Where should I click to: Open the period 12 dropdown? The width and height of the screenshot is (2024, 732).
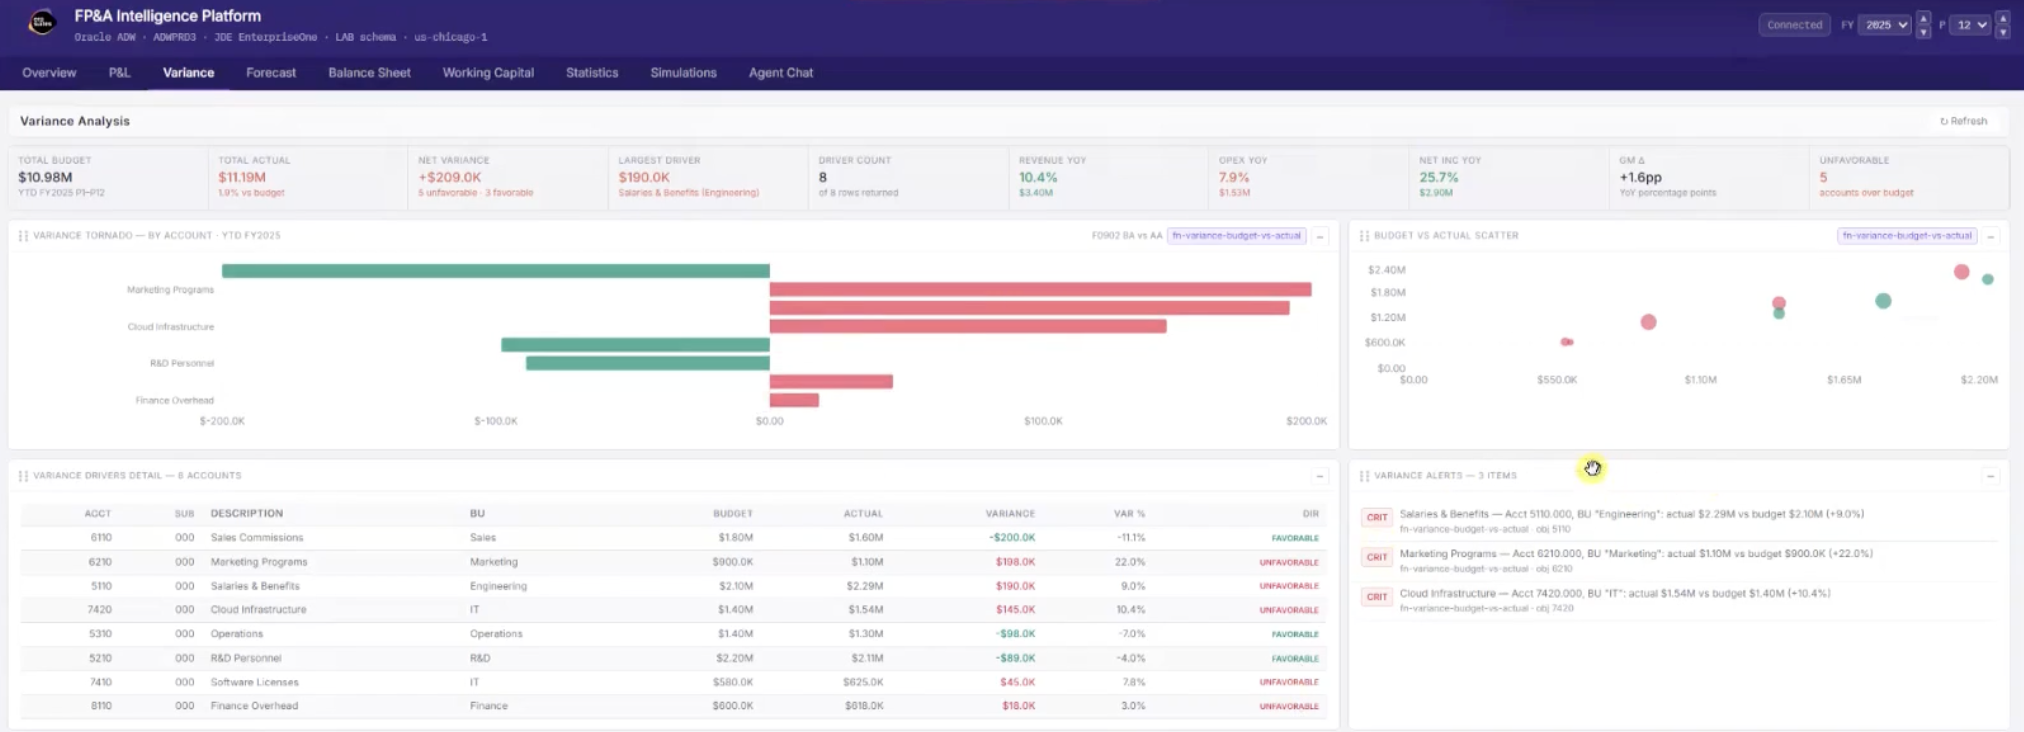coord(1972,25)
